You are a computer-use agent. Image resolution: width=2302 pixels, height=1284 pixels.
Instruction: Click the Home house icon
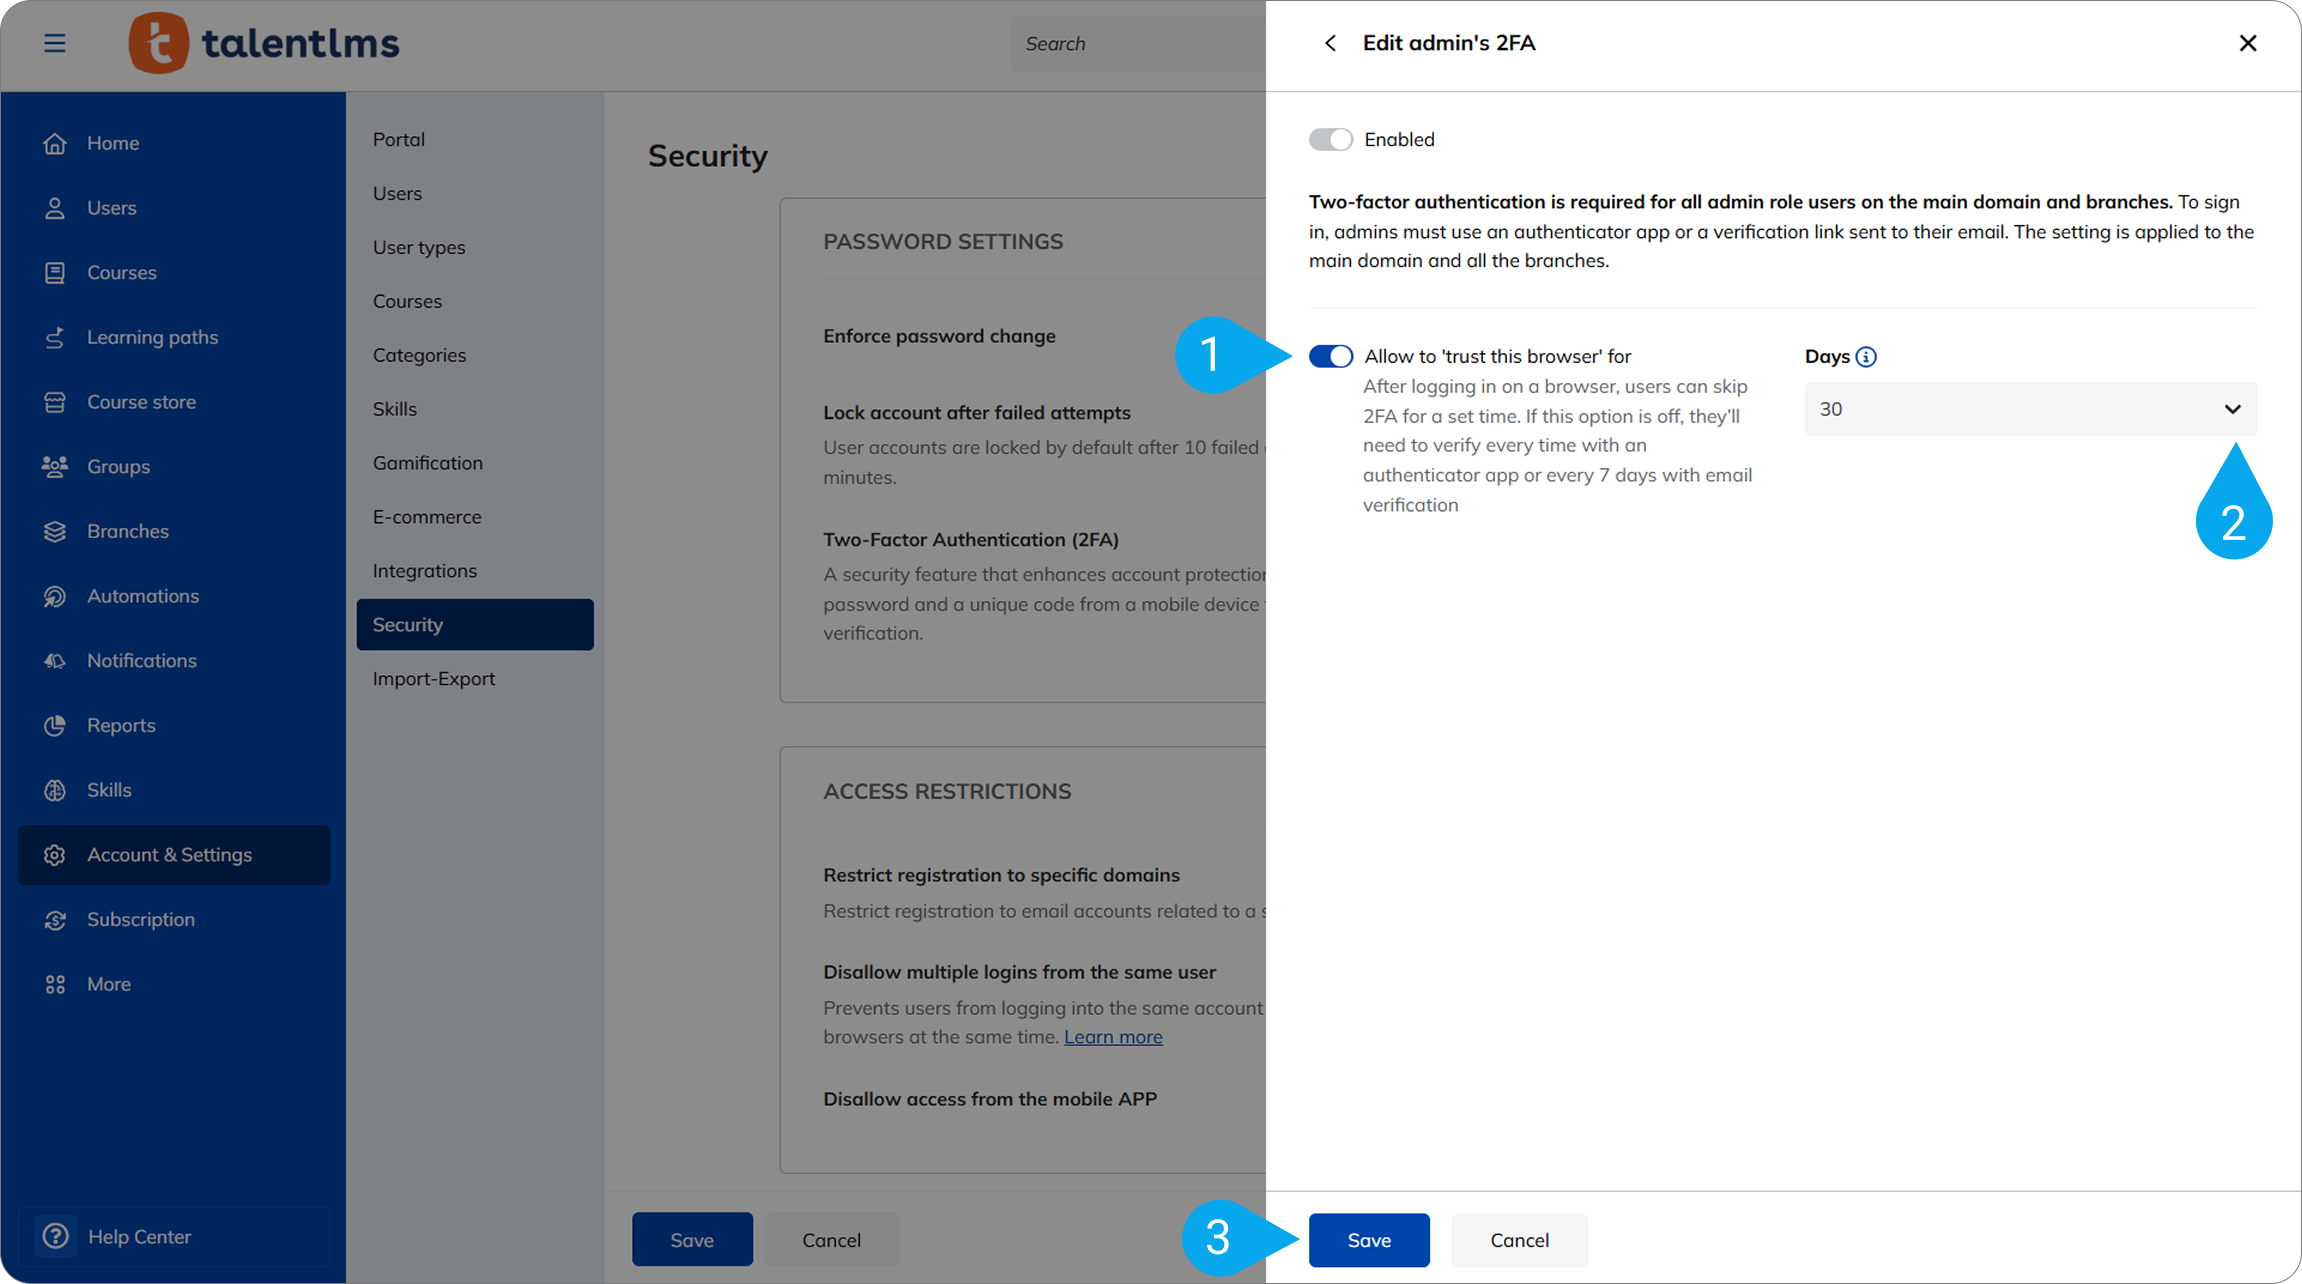point(55,143)
